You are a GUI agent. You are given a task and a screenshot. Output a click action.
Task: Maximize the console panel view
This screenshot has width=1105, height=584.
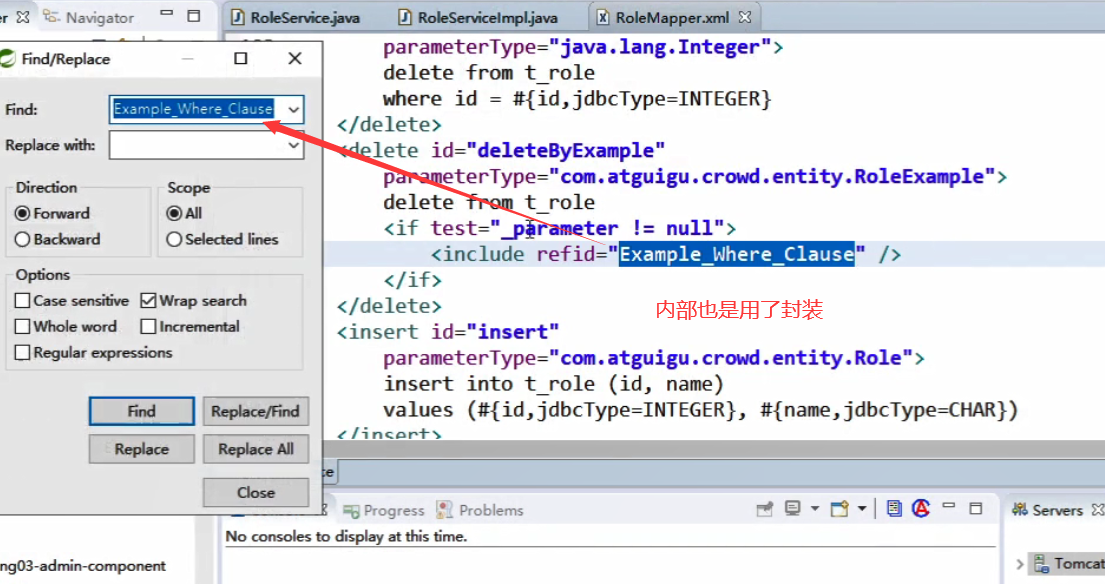(x=976, y=508)
